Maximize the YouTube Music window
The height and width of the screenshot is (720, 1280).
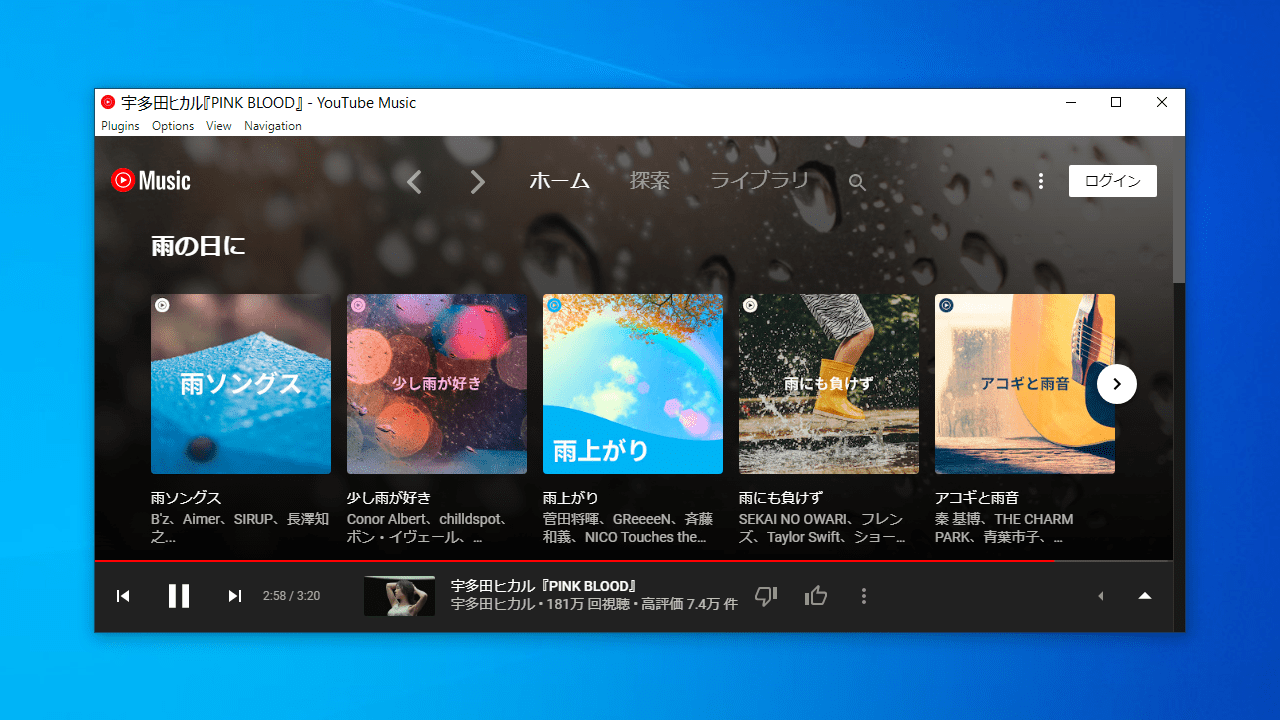coord(1116,102)
